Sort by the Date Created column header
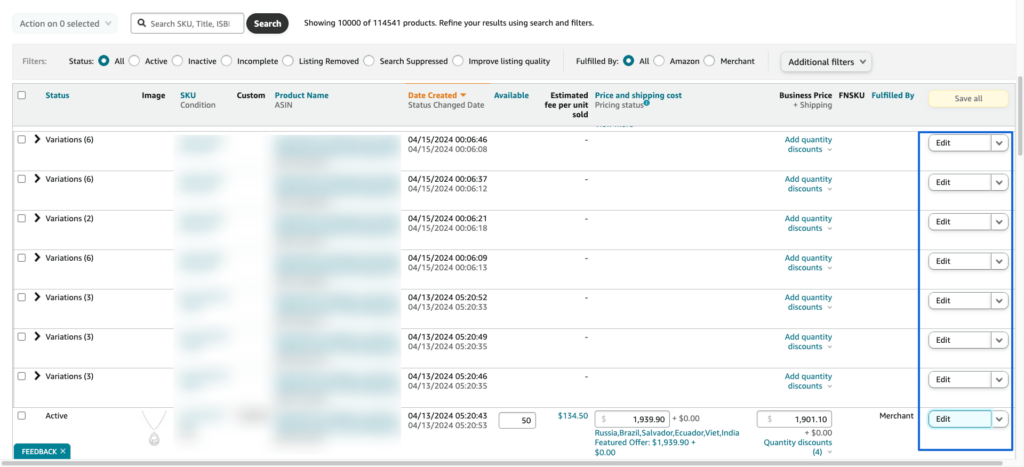Image resolution: width=1024 pixels, height=467 pixels. coord(432,95)
